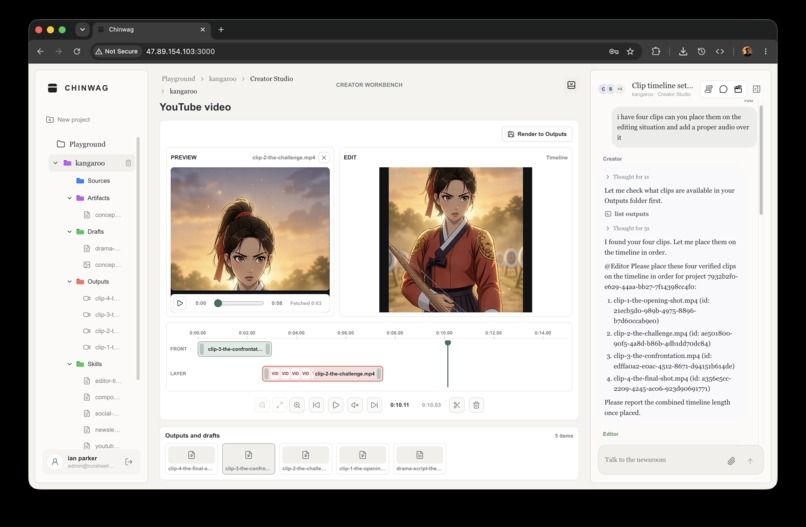Select clip-2-the-challenge.mp4 on LAYER track
806x527 pixels.
(x=322, y=374)
